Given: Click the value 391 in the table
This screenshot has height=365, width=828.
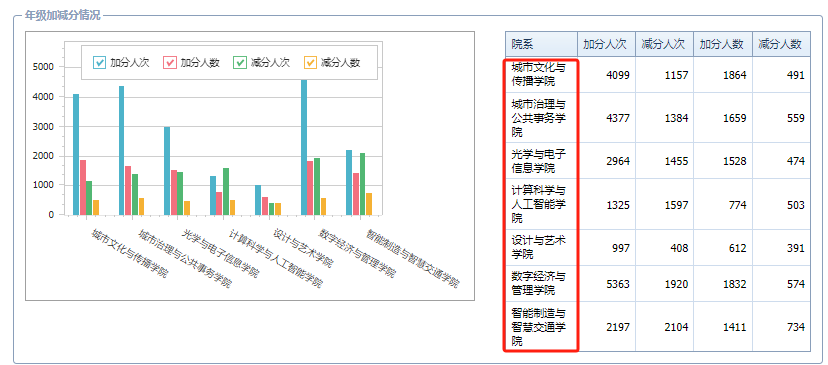Looking at the screenshot, I should [796, 248].
